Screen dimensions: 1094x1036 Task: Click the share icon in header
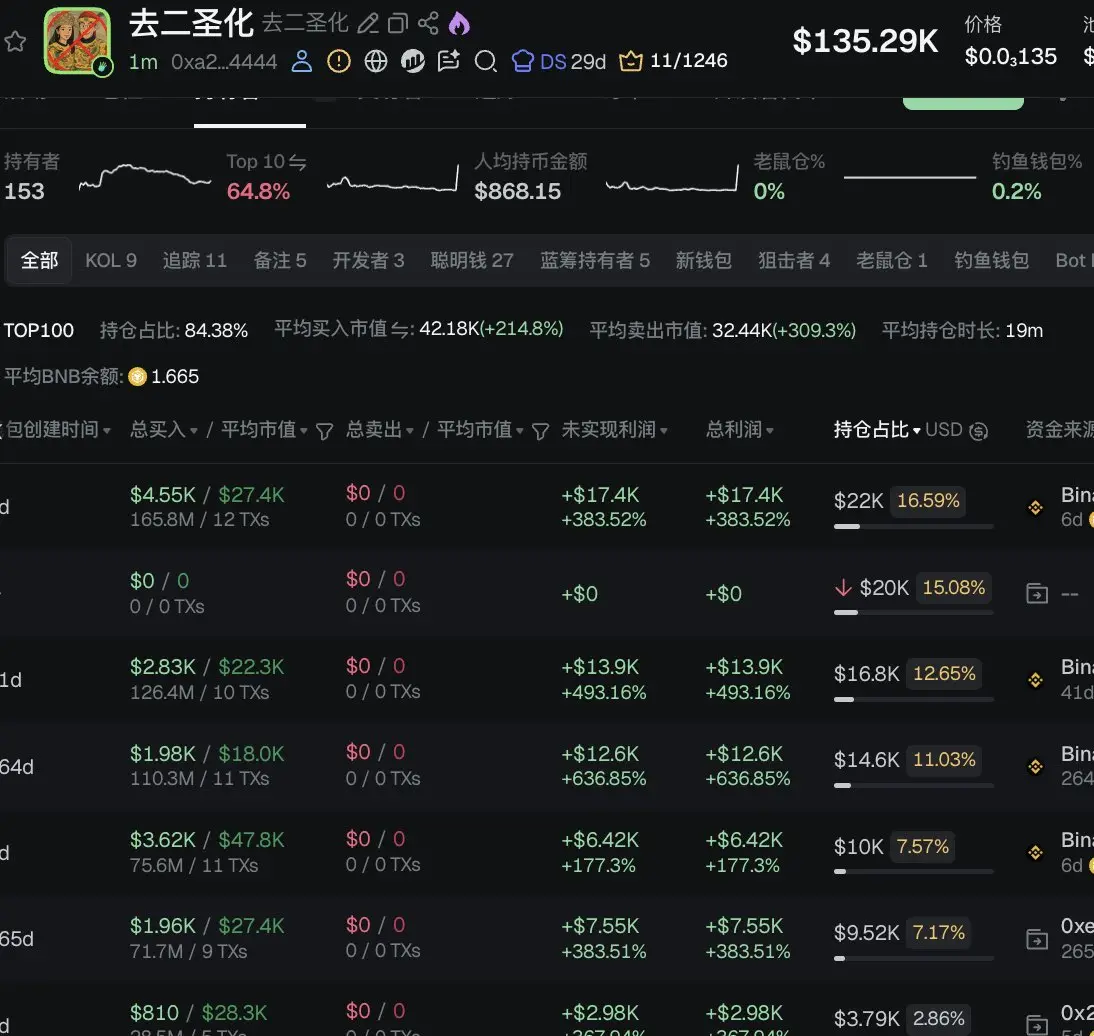pos(428,23)
